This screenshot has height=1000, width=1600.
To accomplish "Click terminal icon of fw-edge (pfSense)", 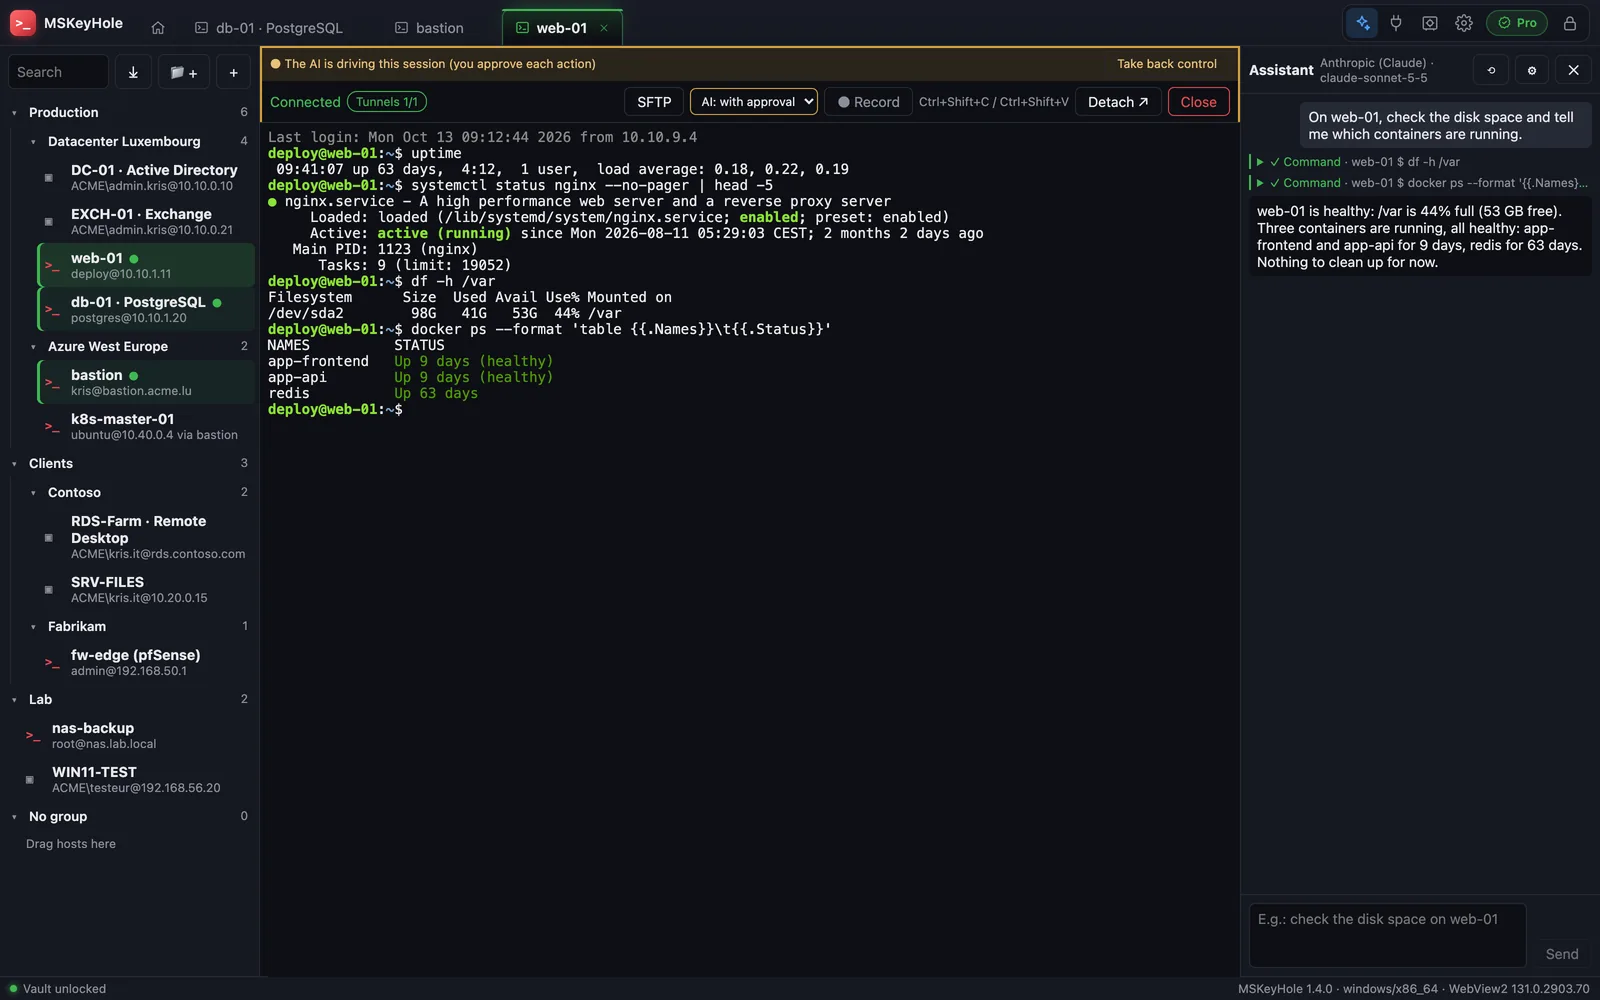I will click(51, 662).
